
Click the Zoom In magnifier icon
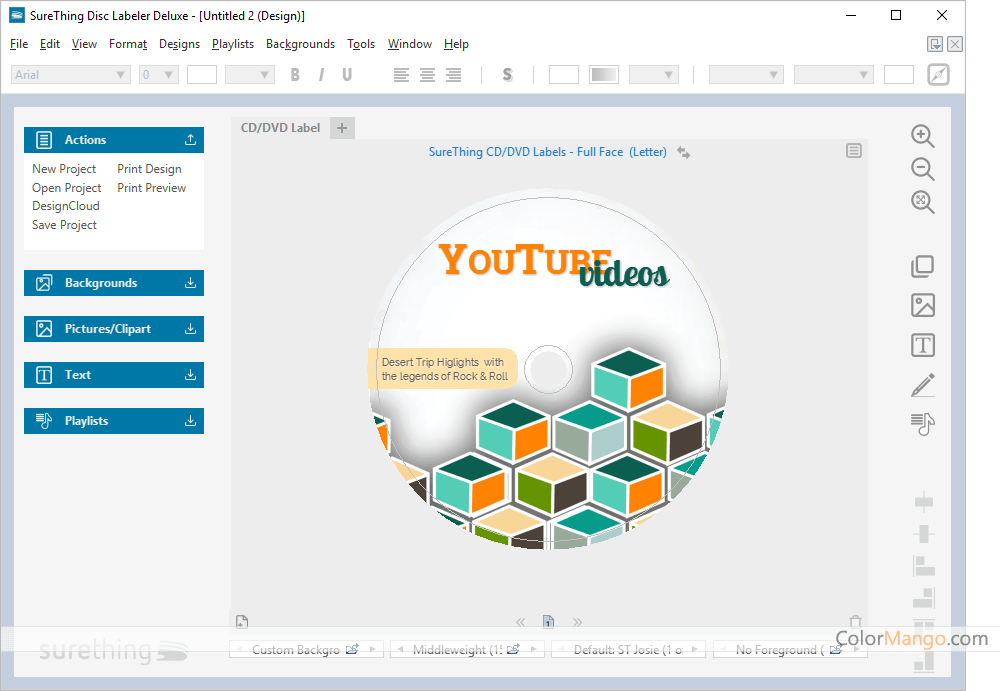pyautogui.click(x=922, y=136)
